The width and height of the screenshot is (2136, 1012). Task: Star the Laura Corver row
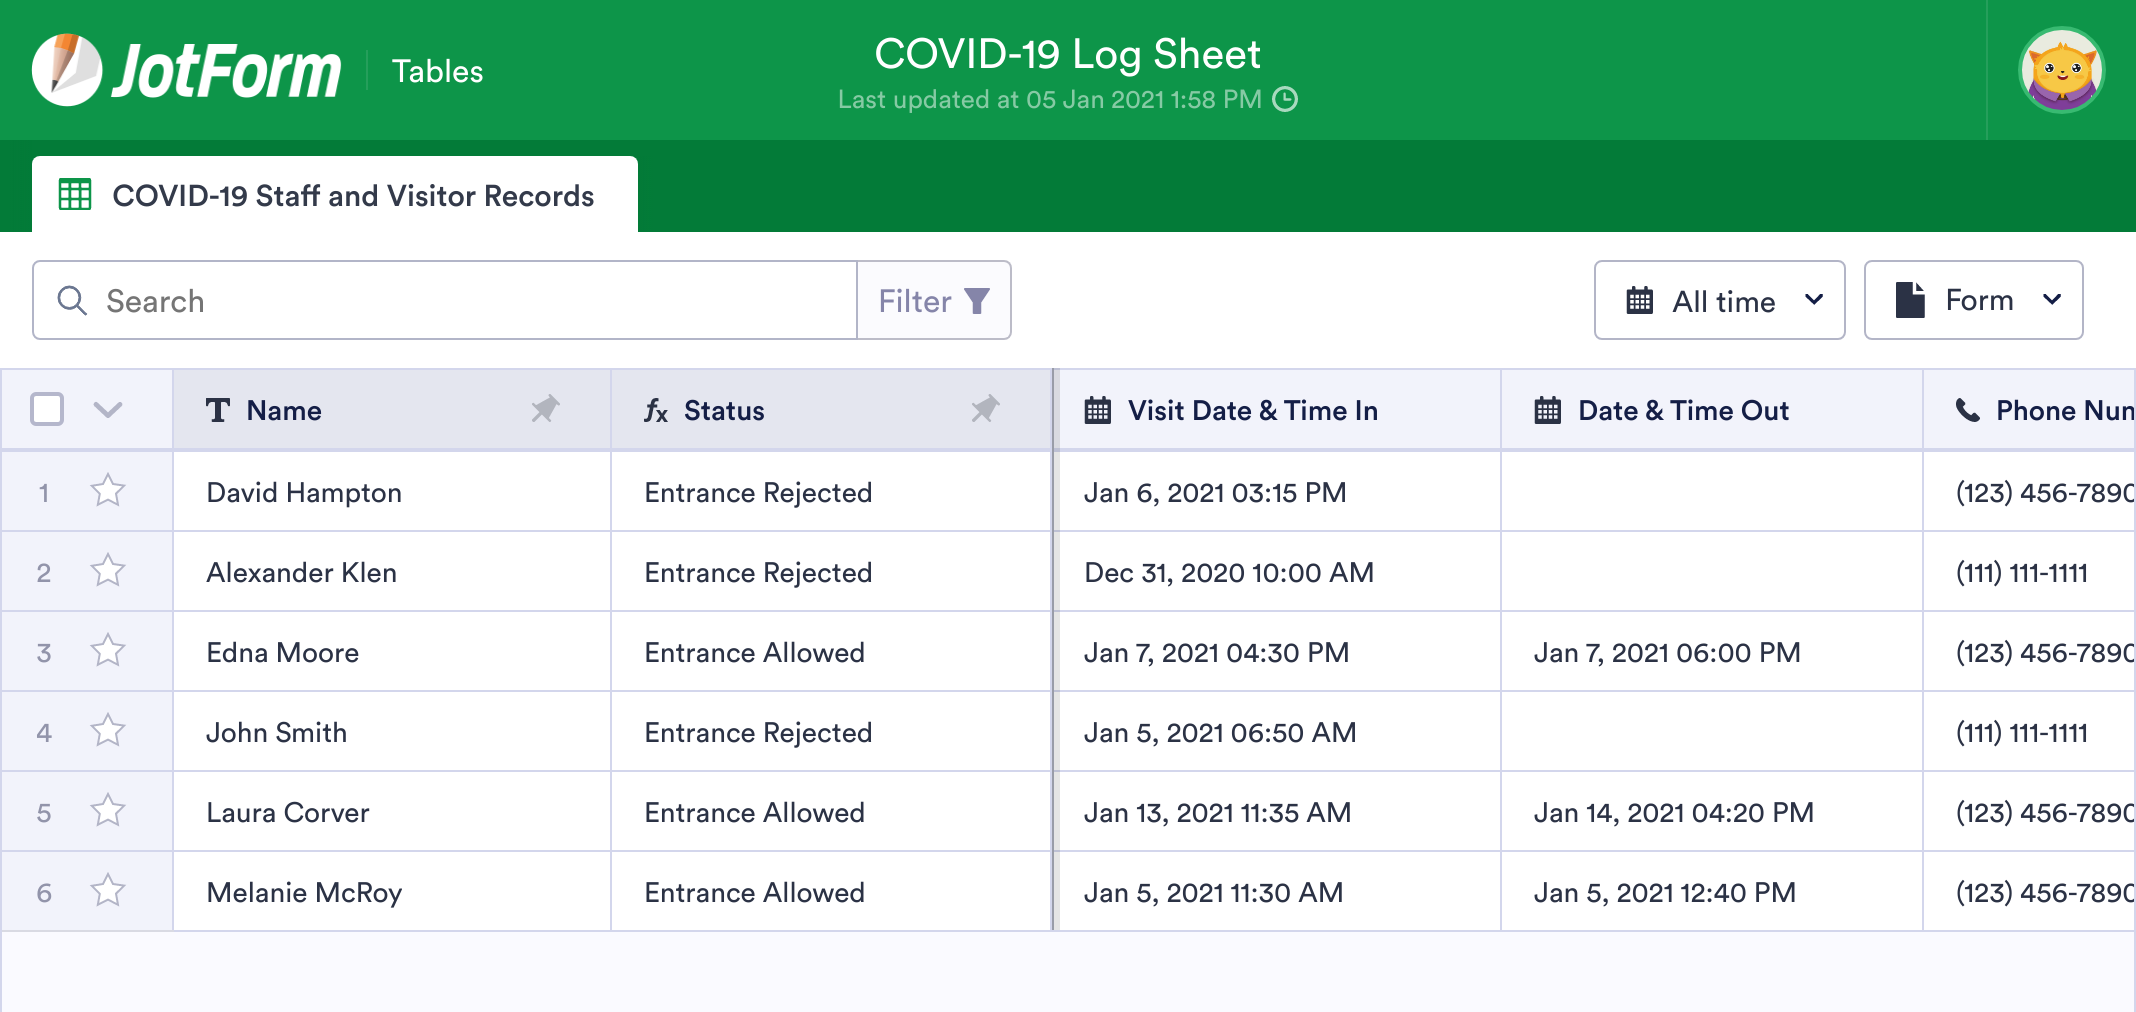pyautogui.click(x=108, y=811)
